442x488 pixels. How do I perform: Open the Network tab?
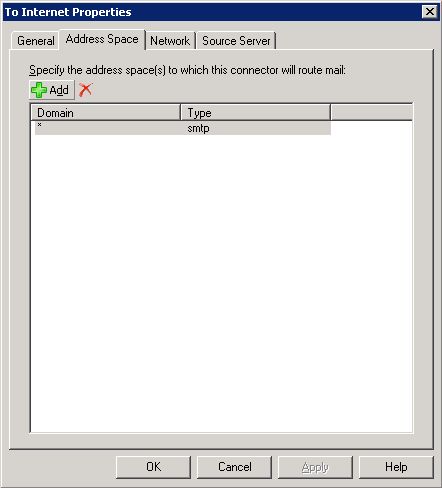click(x=170, y=41)
